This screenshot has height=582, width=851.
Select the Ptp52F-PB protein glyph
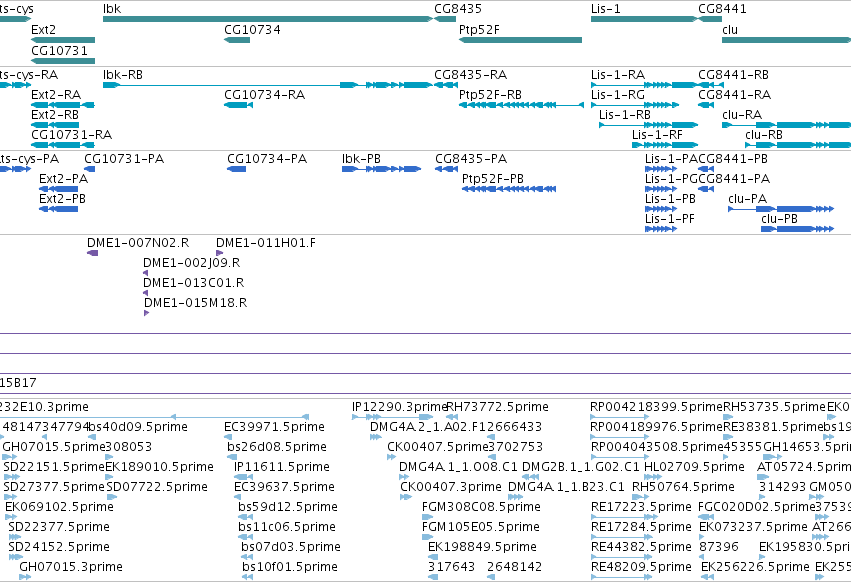(509, 189)
